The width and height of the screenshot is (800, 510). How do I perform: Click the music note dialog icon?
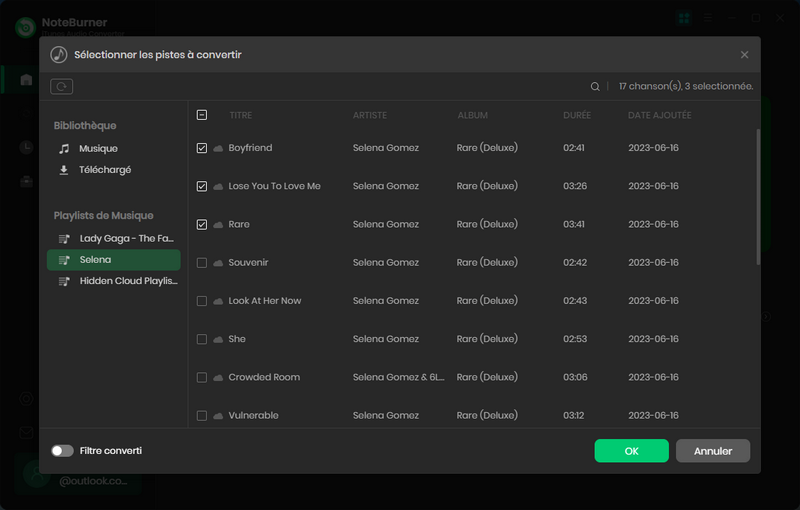coord(59,55)
